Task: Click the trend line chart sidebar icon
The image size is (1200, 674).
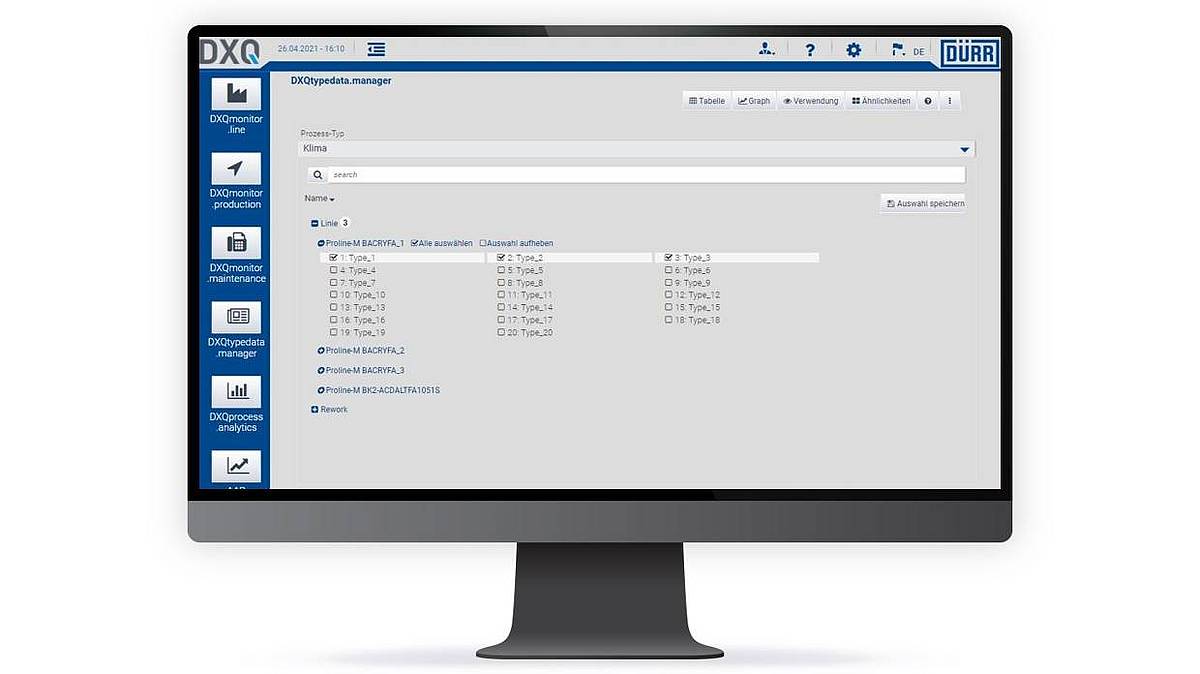Action: [236, 466]
